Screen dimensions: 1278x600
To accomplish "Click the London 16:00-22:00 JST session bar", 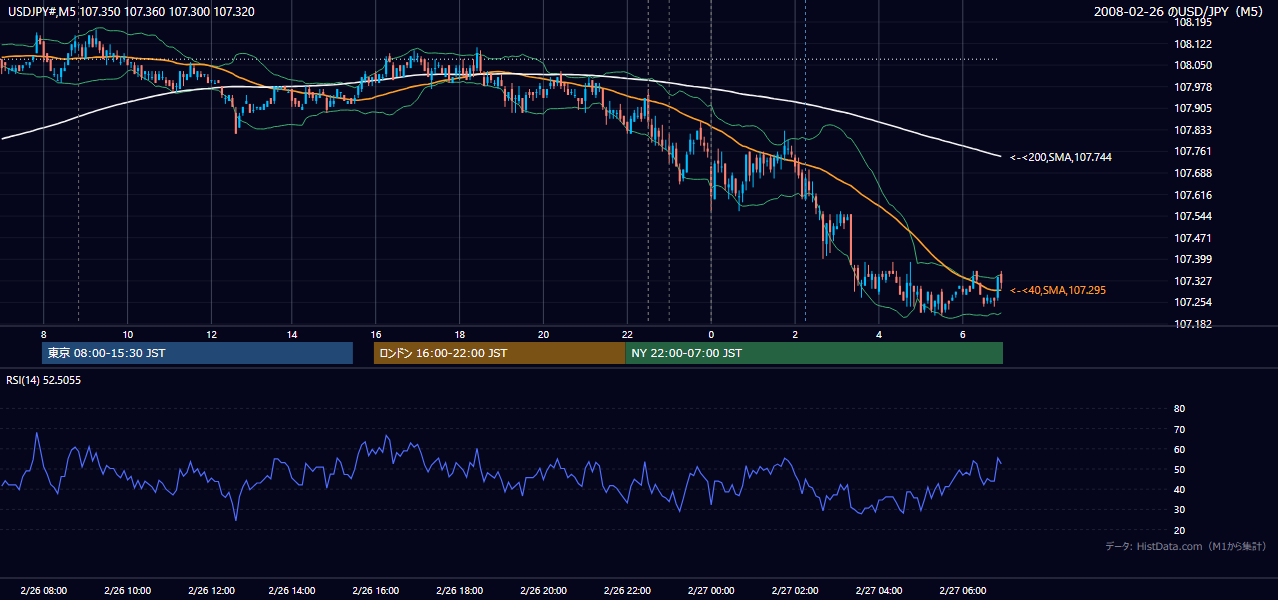I will point(499,353).
